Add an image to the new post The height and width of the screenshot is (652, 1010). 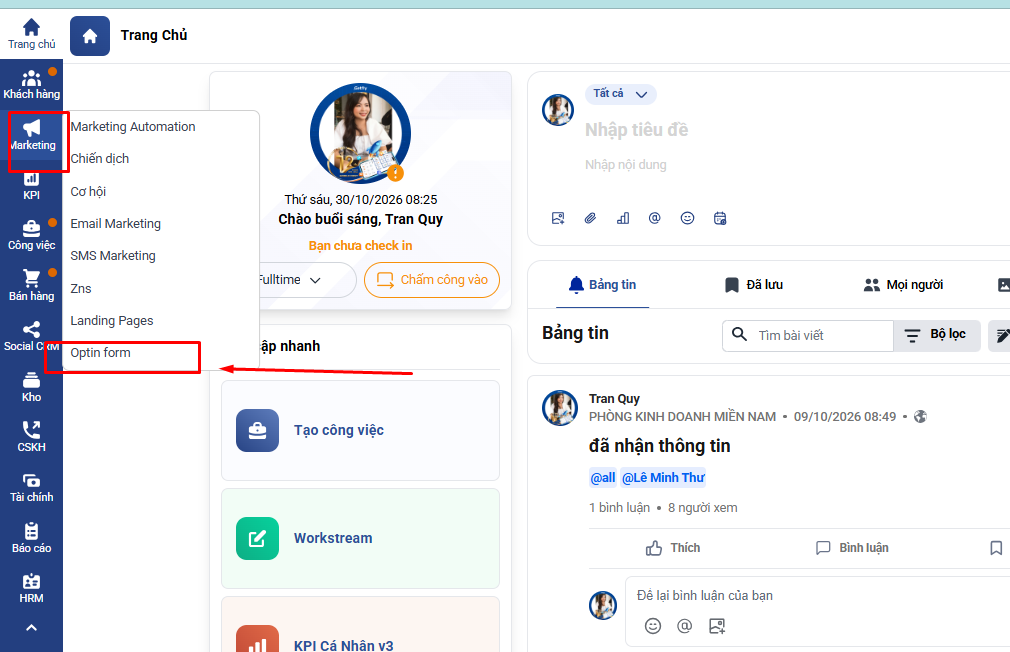(x=558, y=218)
